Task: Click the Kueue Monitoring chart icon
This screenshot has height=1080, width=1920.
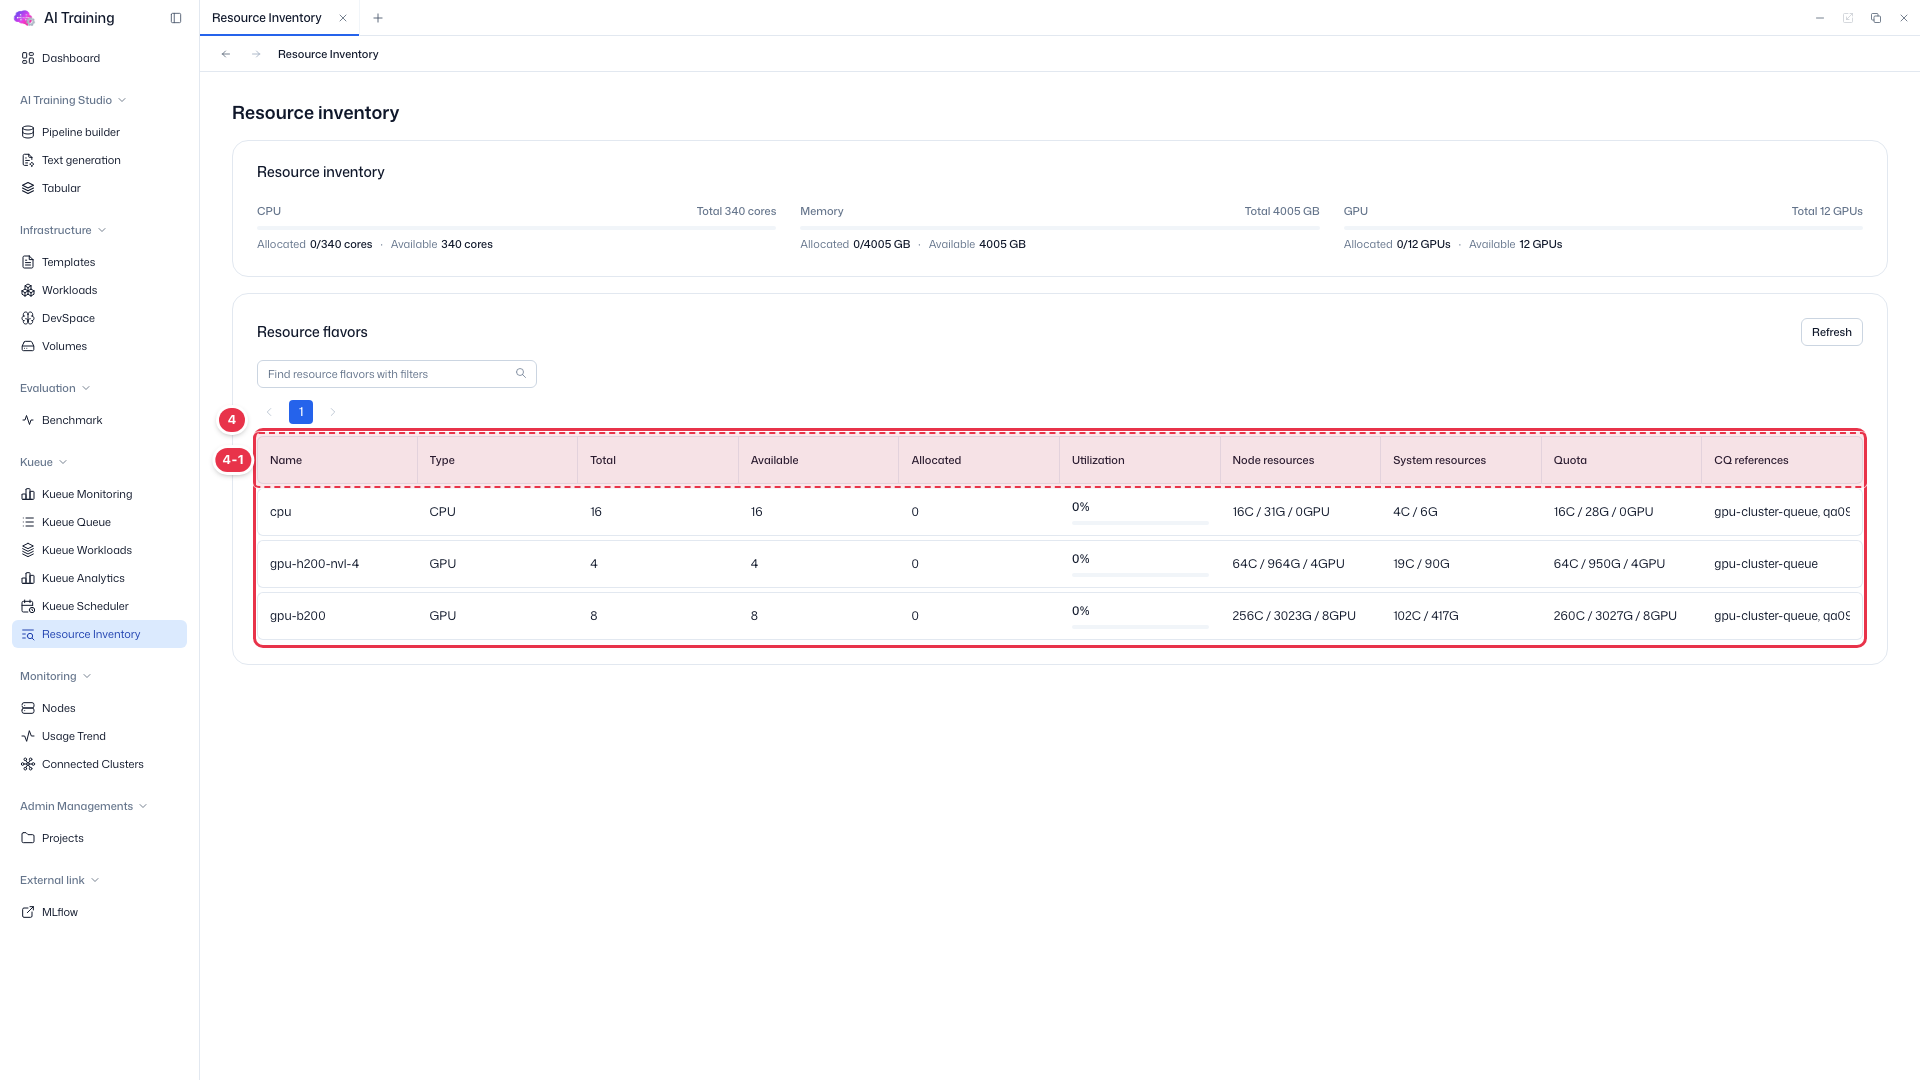Action: point(28,494)
